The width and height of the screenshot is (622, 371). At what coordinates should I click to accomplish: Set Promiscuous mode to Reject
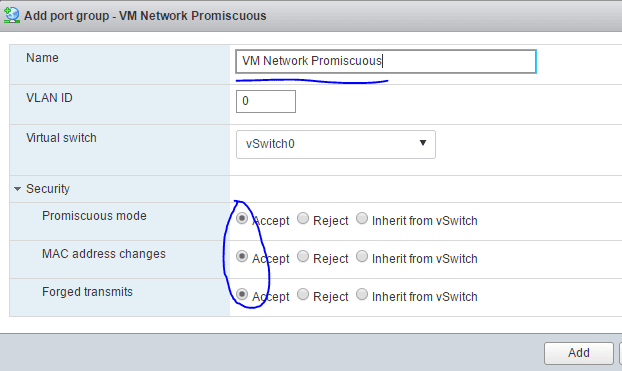pos(303,218)
